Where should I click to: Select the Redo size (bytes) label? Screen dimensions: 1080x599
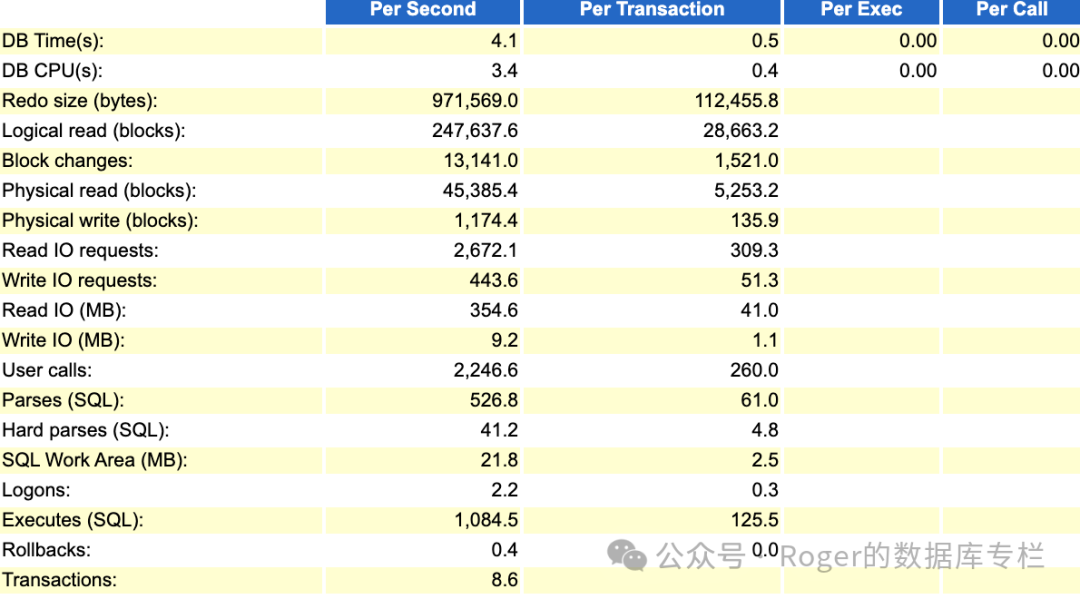79,101
